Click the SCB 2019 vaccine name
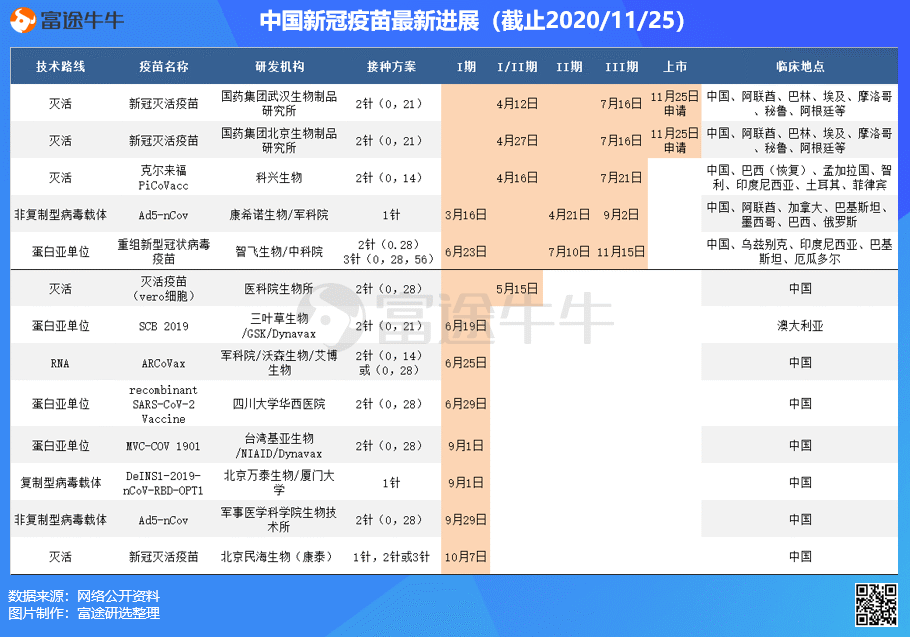Screen dimensions: 910x637 (x=164, y=326)
